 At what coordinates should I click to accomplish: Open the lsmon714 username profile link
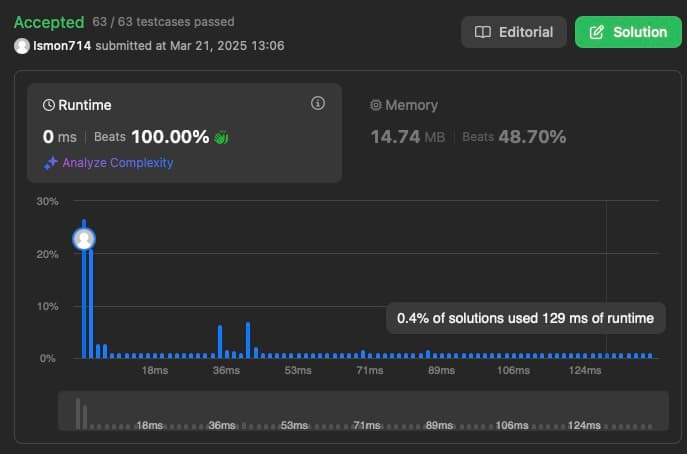[x=62, y=46]
